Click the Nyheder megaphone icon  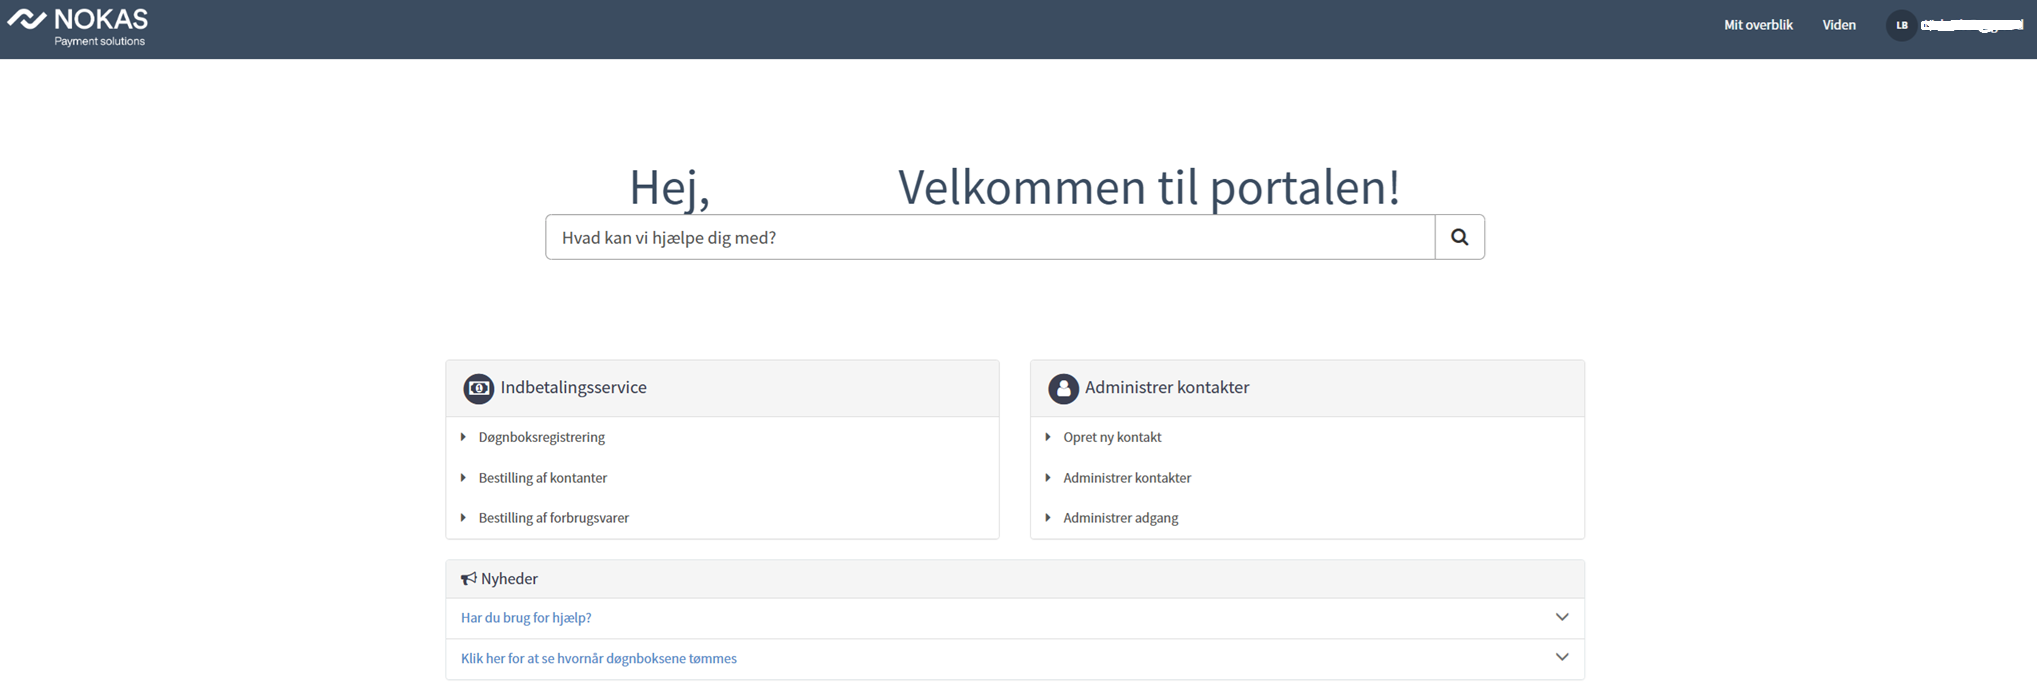pos(468,579)
